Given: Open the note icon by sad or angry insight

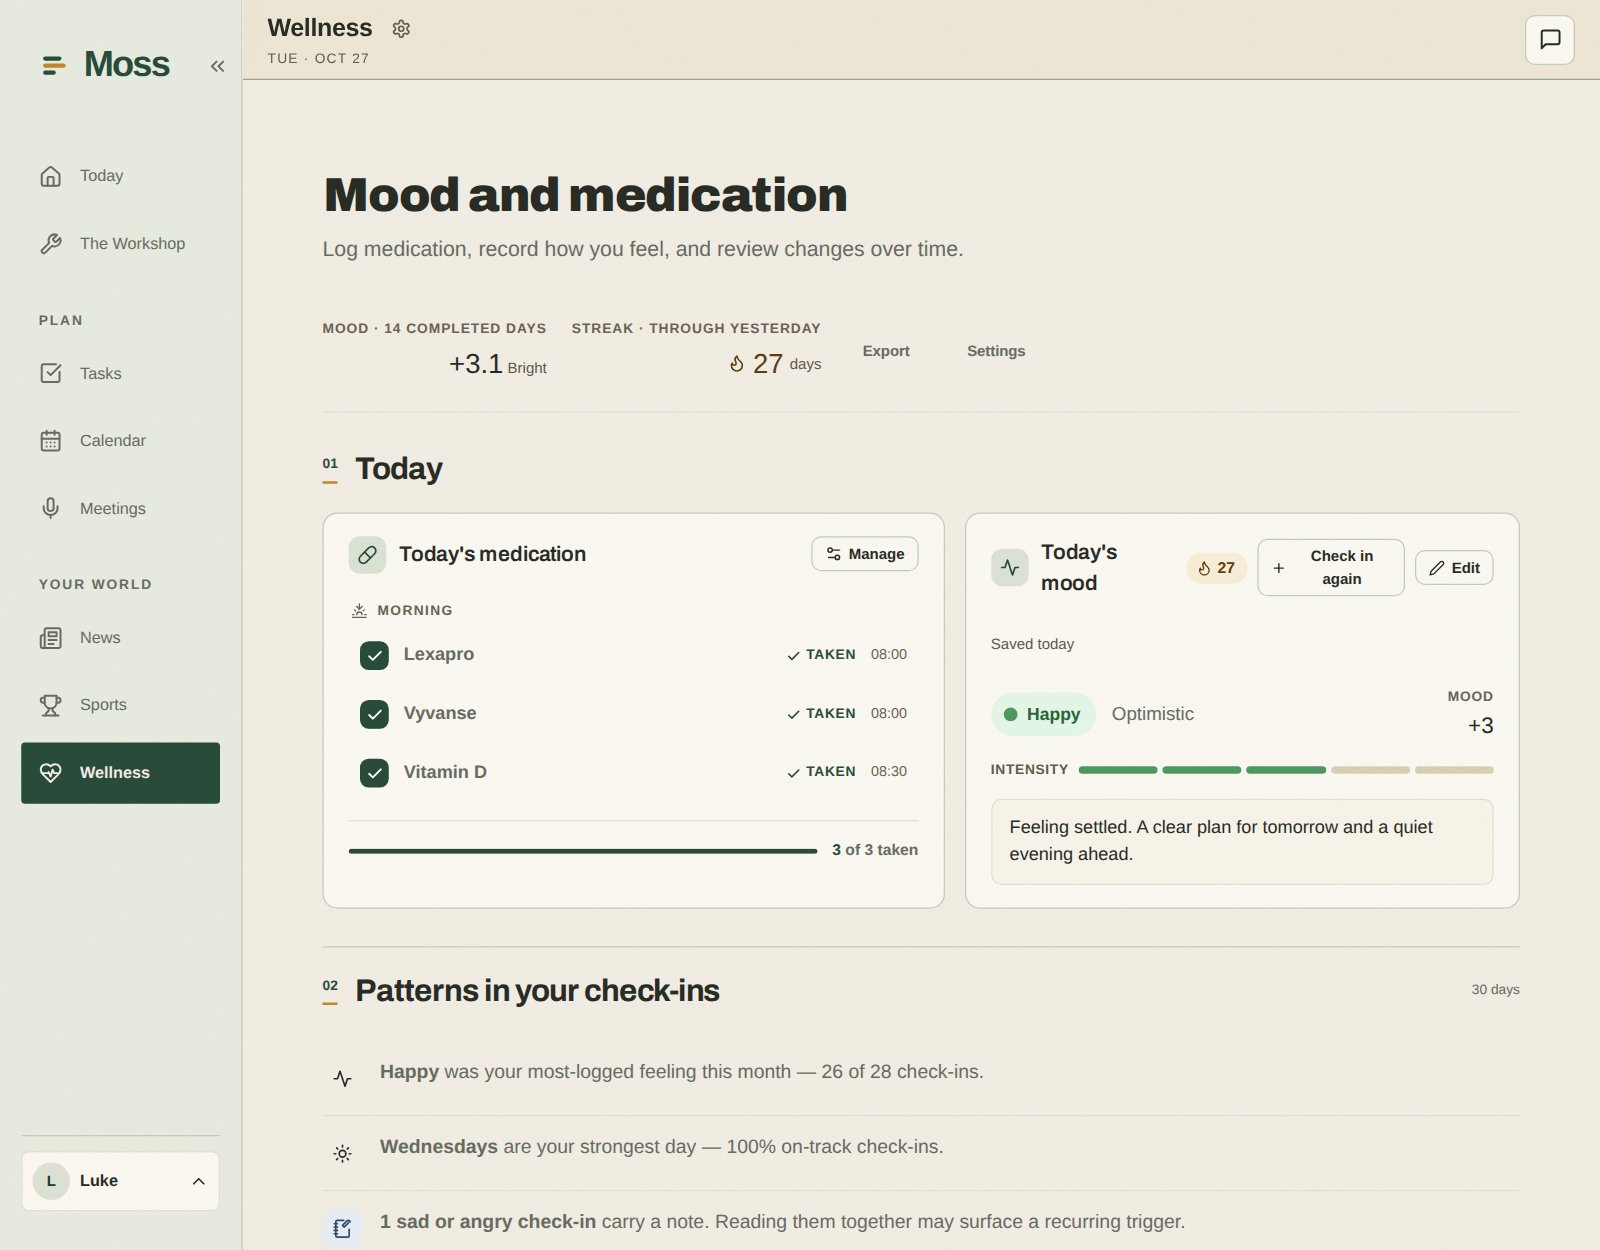Looking at the screenshot, I should click(342, 1229).
